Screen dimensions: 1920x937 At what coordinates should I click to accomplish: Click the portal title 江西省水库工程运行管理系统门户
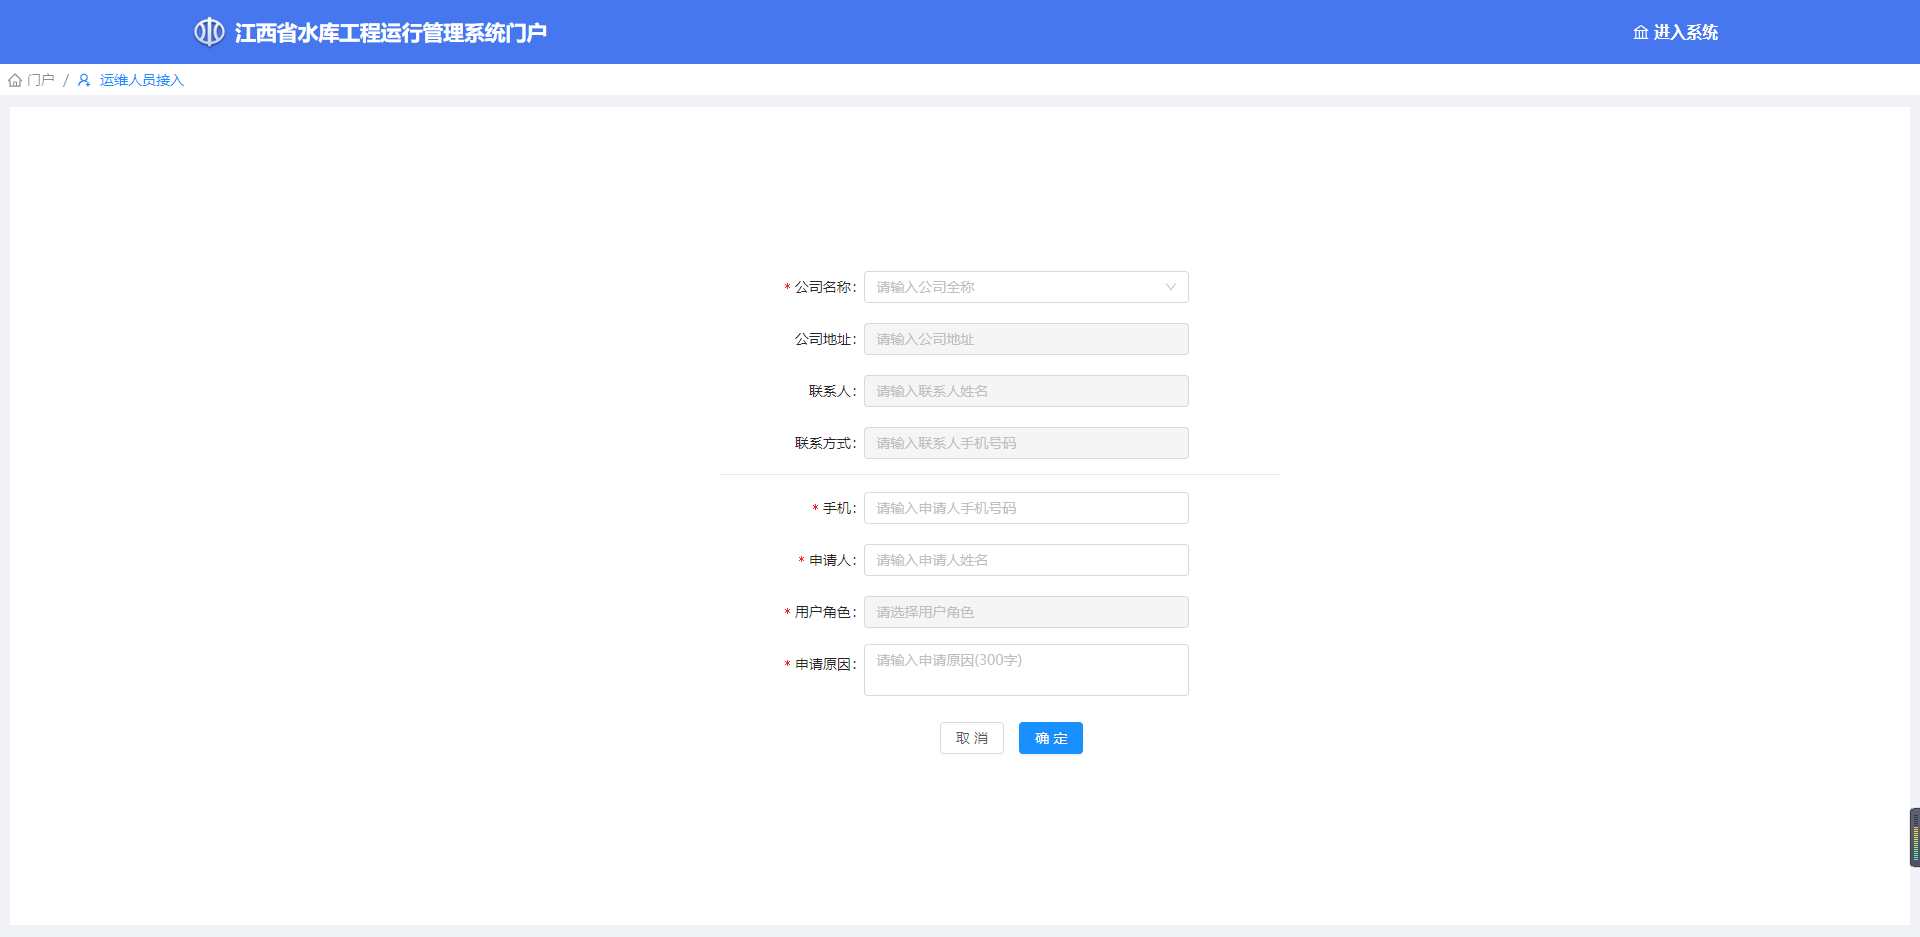(x=391, y=33)
